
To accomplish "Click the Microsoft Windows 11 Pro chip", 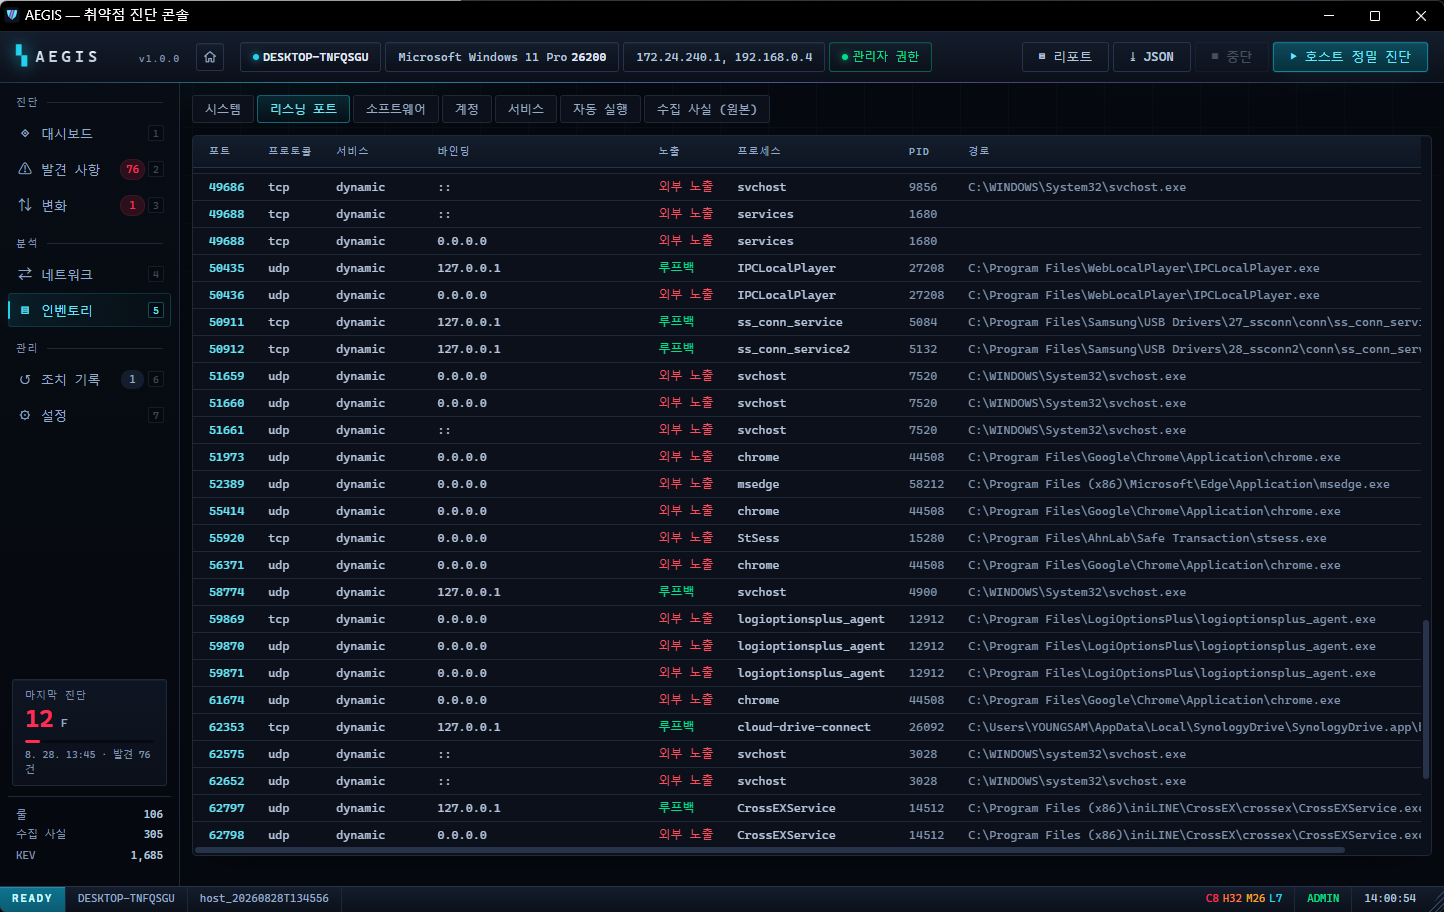I will point(502,57).
